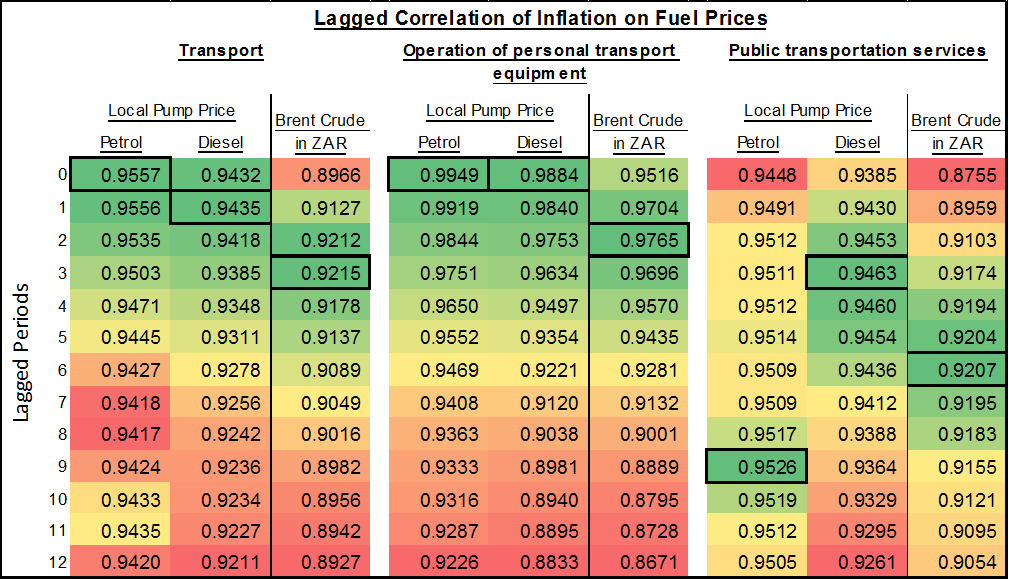Select the 'Petrol' column header under Transport
Image resolution: width=1009 pixels, height=580 pixels.
121,142
